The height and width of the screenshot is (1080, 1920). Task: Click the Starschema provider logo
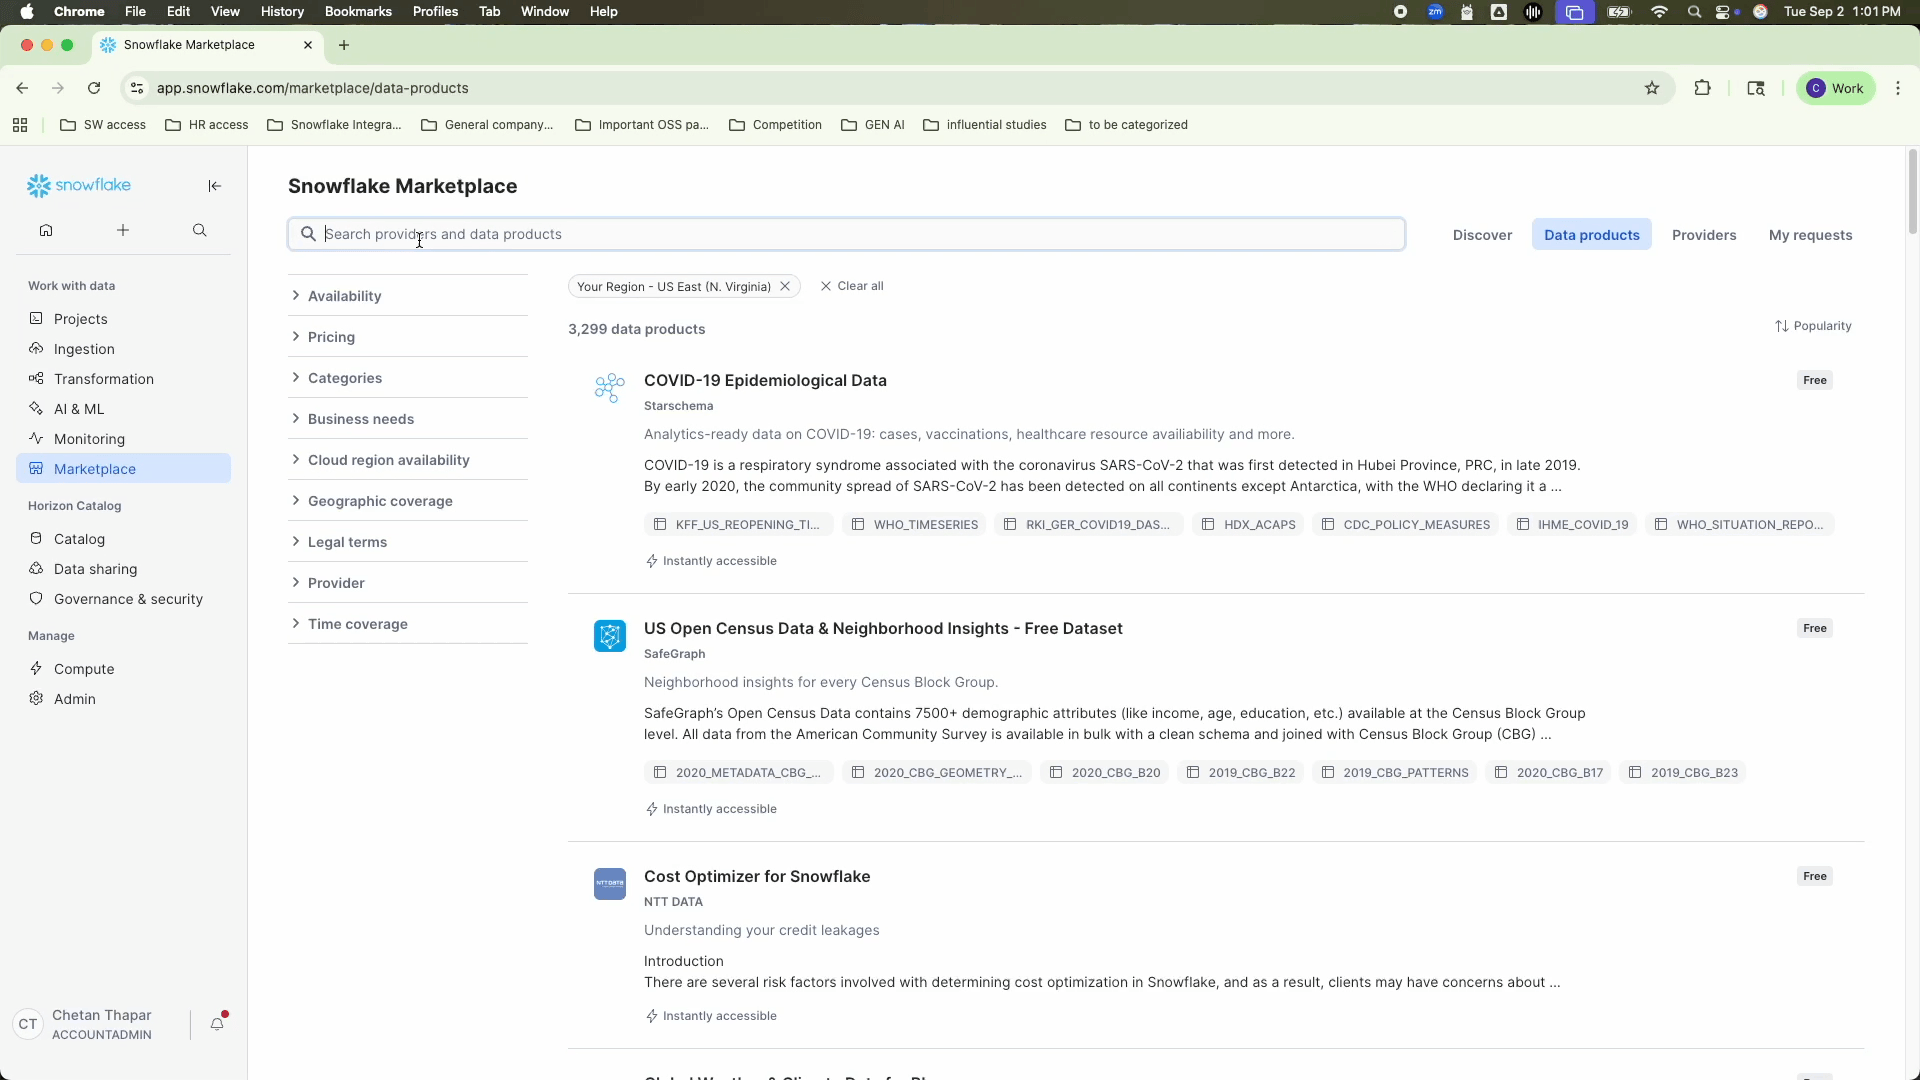(x=609, y=388)
